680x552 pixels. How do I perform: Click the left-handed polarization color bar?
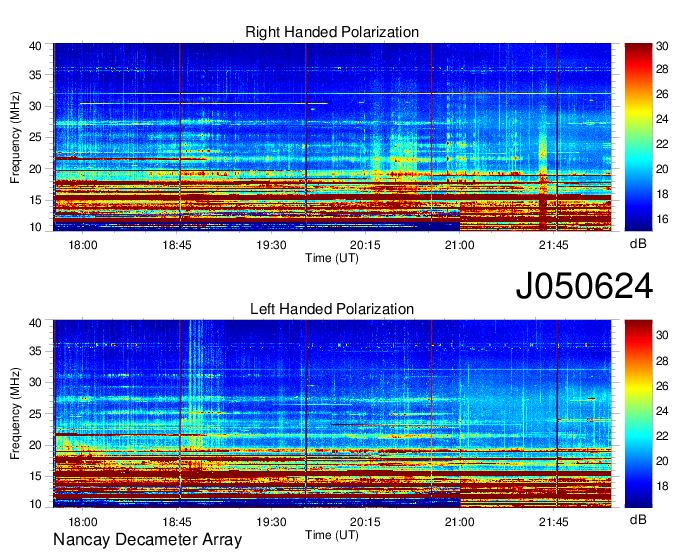638,414
